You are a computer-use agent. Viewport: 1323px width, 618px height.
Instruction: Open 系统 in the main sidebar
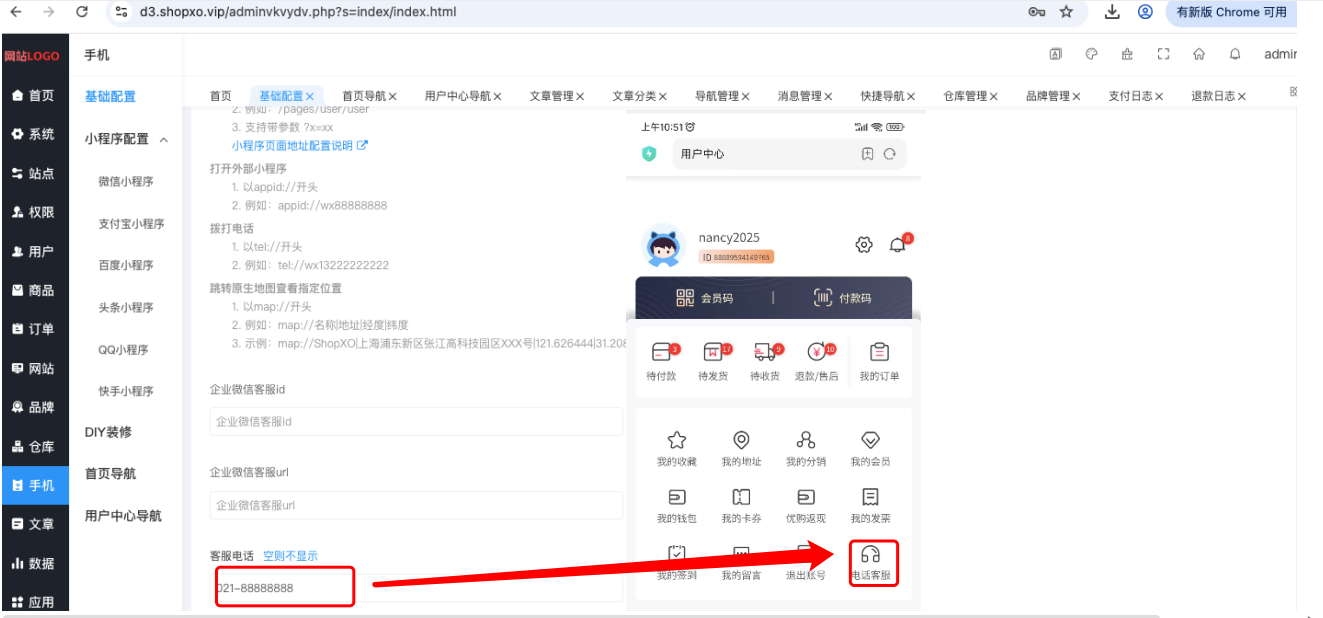34,134
